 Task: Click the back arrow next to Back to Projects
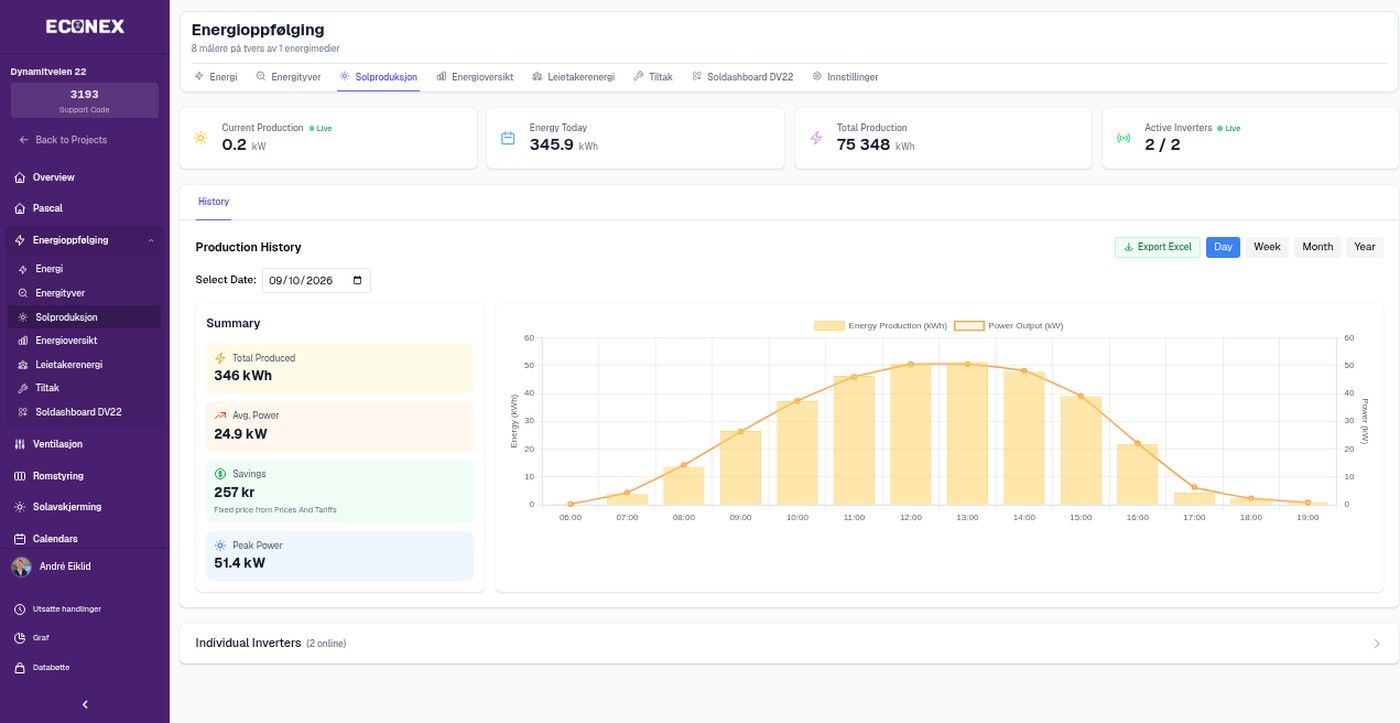24,140
